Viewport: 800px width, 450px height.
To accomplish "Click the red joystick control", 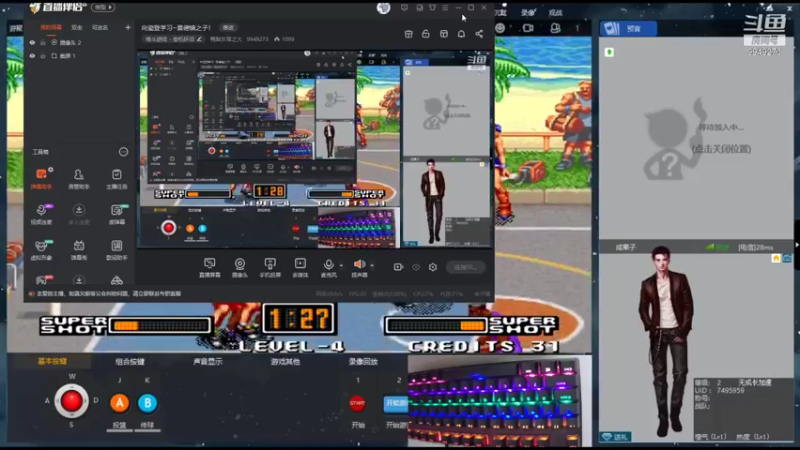I will [71, 401].
